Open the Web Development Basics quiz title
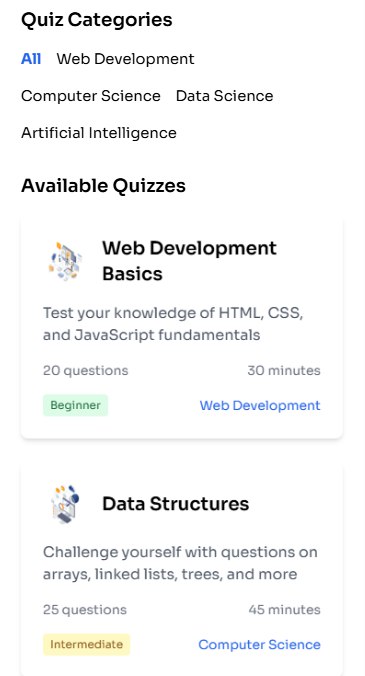The image size is (365, 676). (189, 260)
